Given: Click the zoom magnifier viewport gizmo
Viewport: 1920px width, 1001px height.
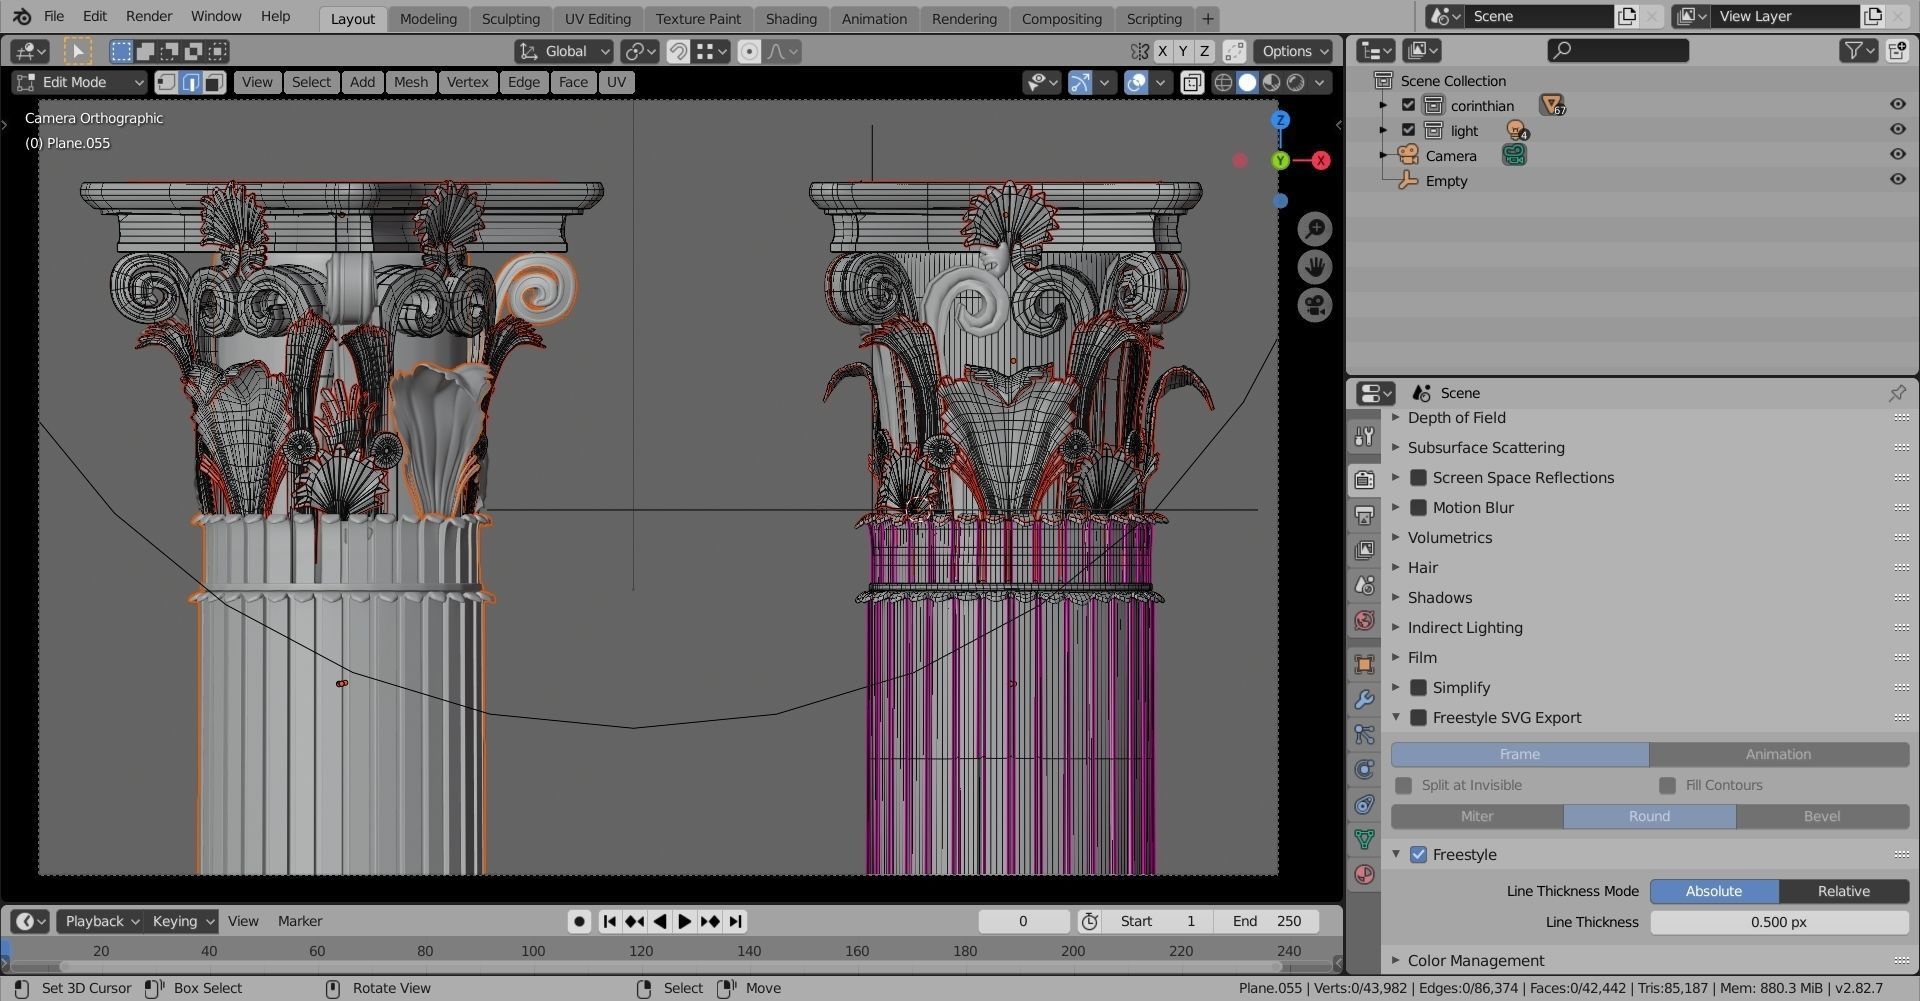Looking at the screenshot, I should pyautogui.click(x=1315, y=229).
